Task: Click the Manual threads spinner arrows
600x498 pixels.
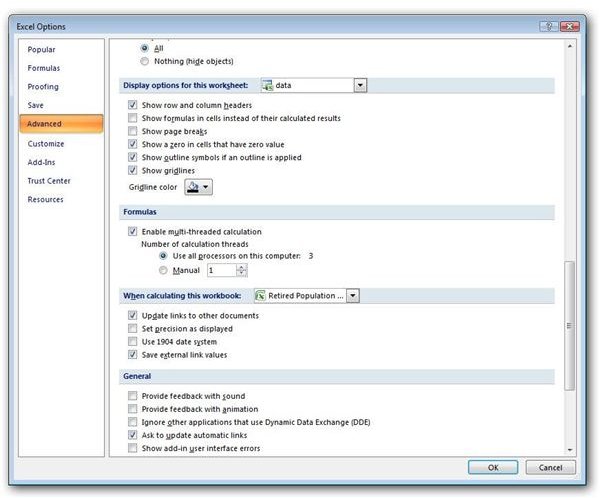Action: (241, 270)
